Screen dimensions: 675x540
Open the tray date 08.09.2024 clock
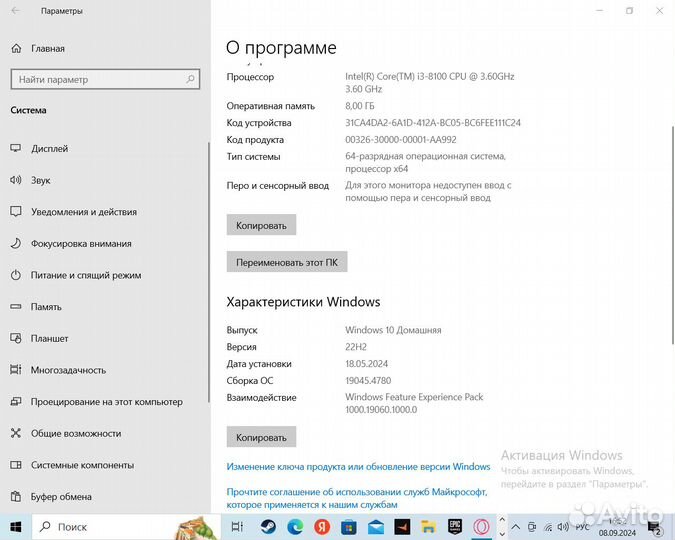617,533
